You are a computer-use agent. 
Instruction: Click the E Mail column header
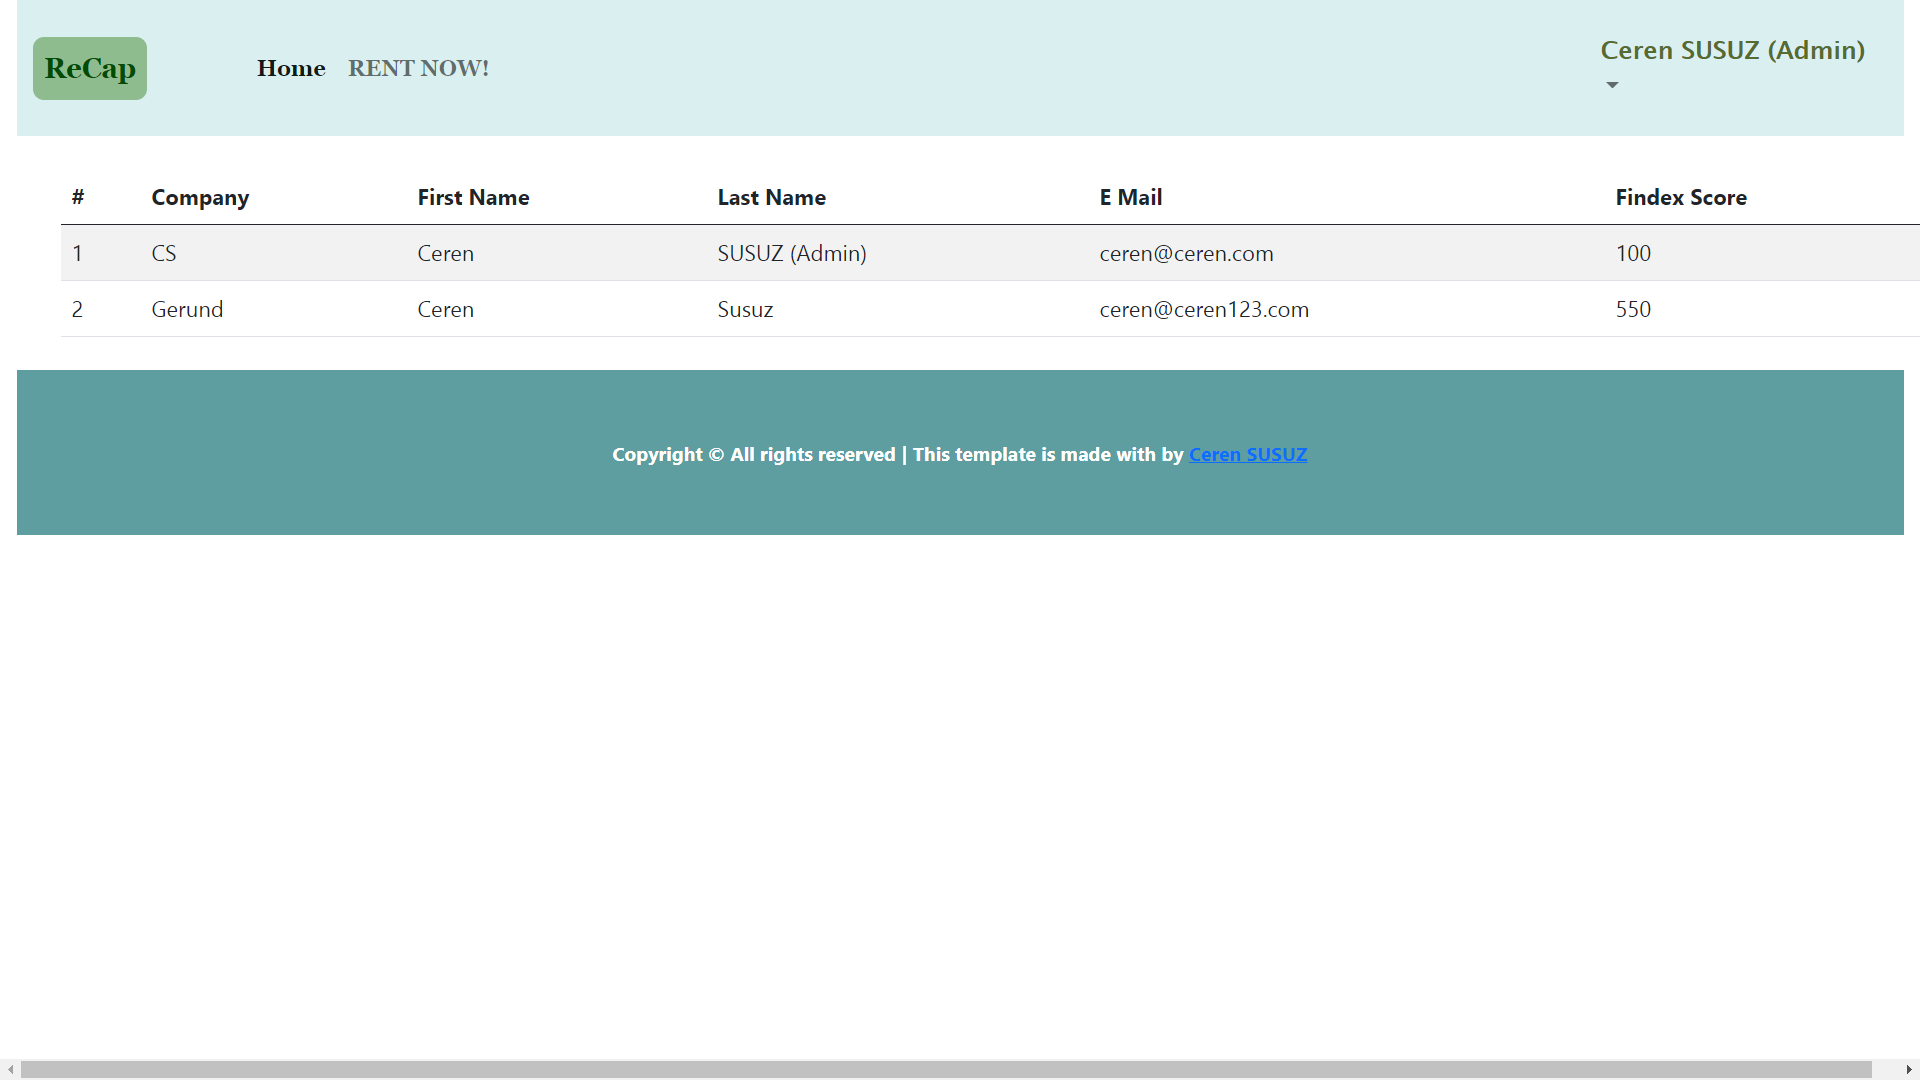1130,197
